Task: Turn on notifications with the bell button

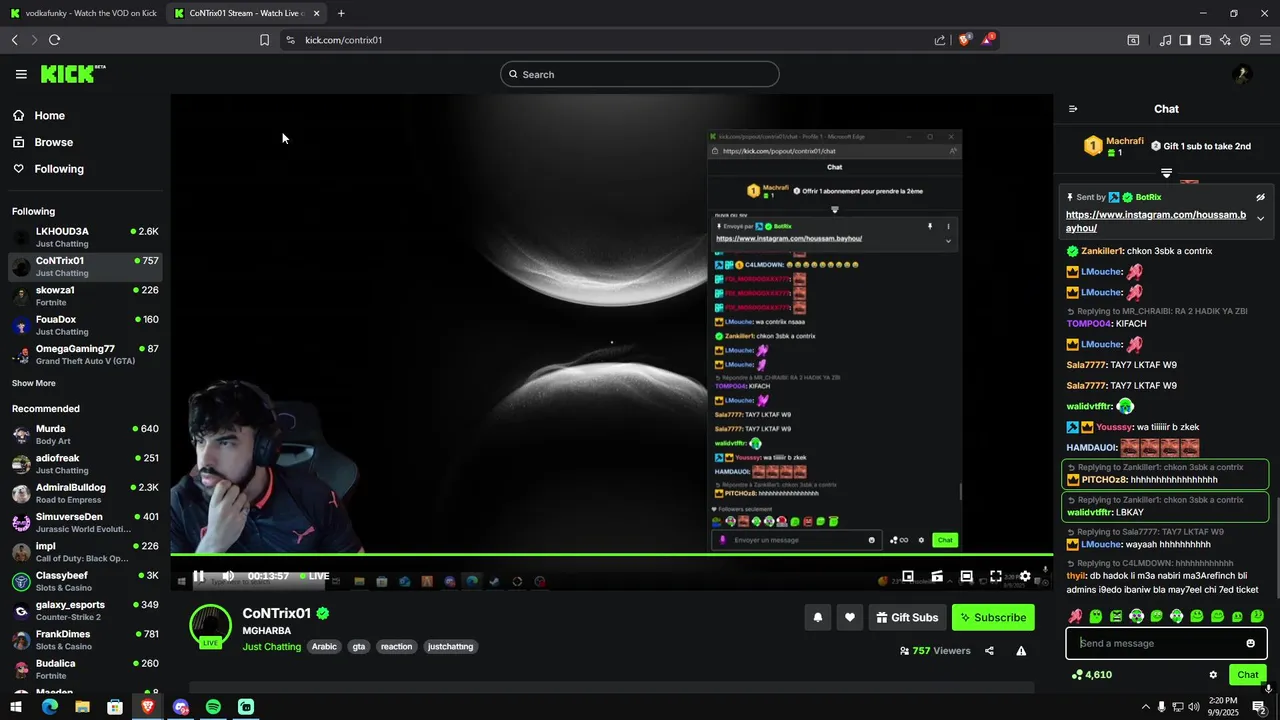Action: 817,617
